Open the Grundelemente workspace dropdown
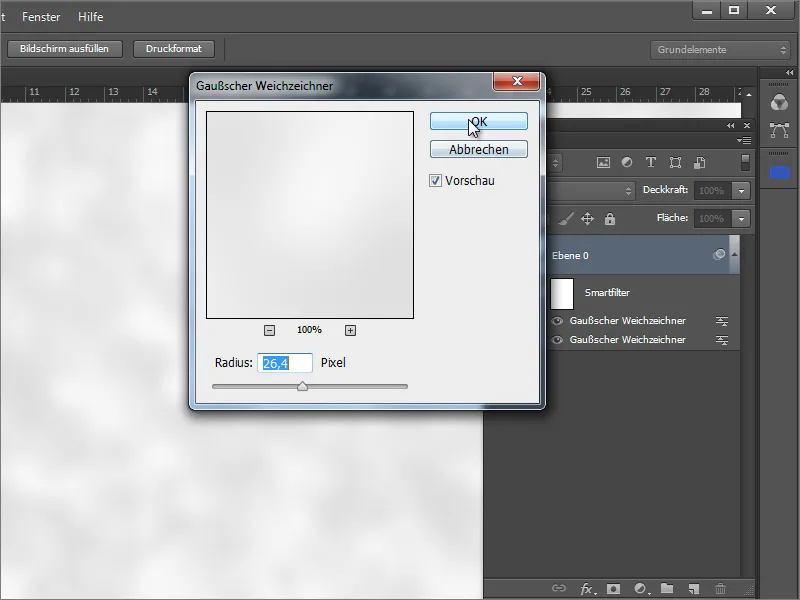The width and height of the screenshot is (800, 600). tap(720, 49)
